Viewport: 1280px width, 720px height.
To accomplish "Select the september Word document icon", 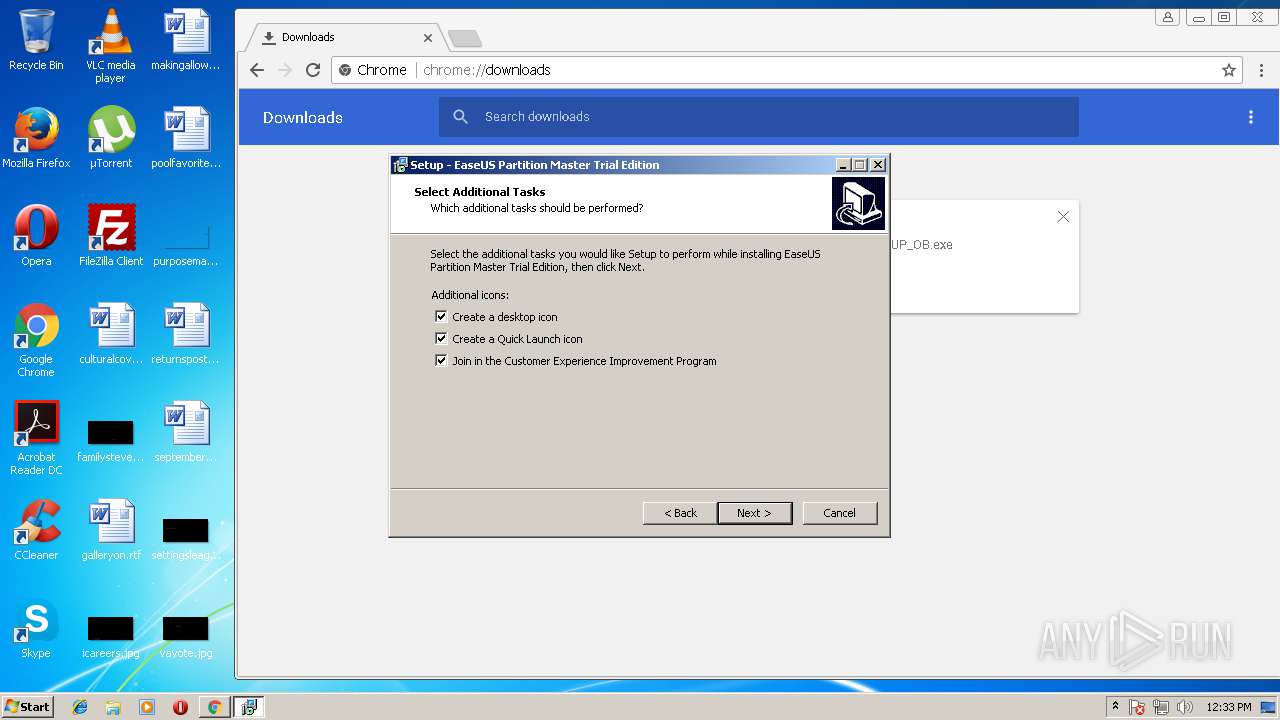I will pyautogui.click(x=186, y=432).
